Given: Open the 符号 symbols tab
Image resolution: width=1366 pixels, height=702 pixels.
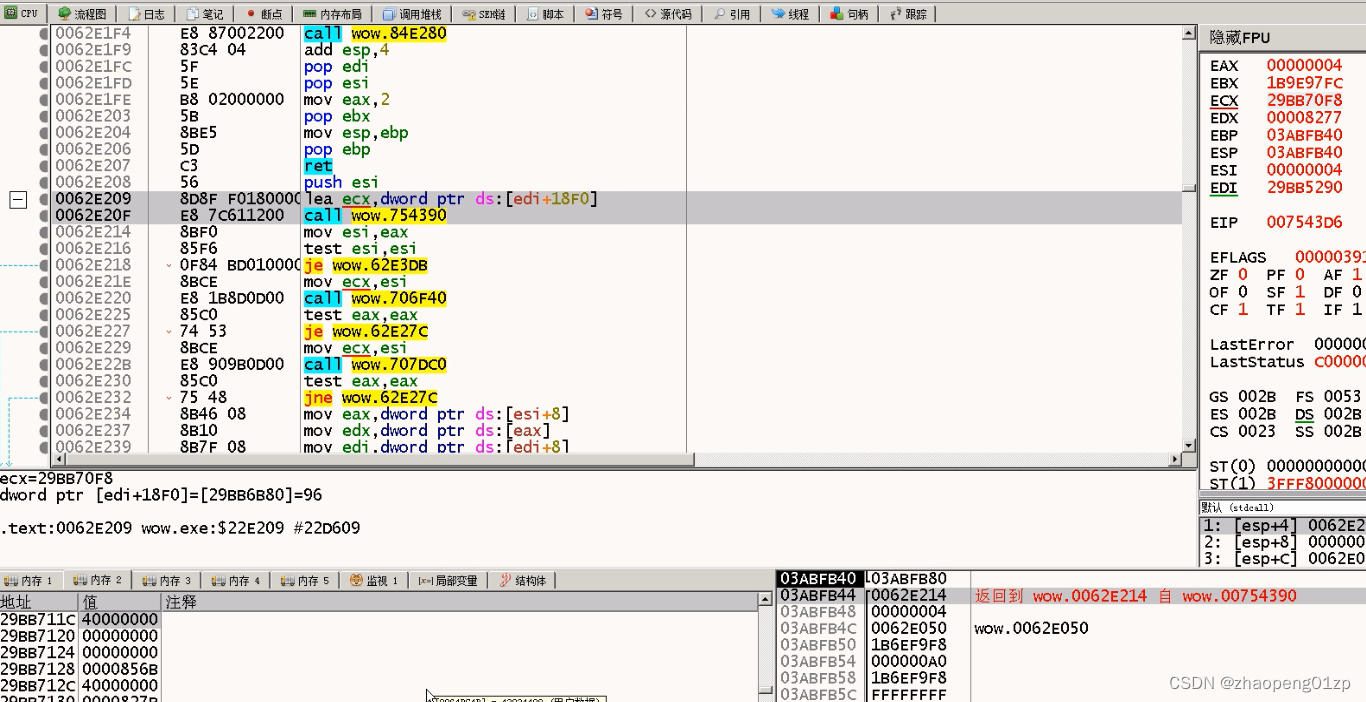Looking at the screenshot, I should pos(605,14).
